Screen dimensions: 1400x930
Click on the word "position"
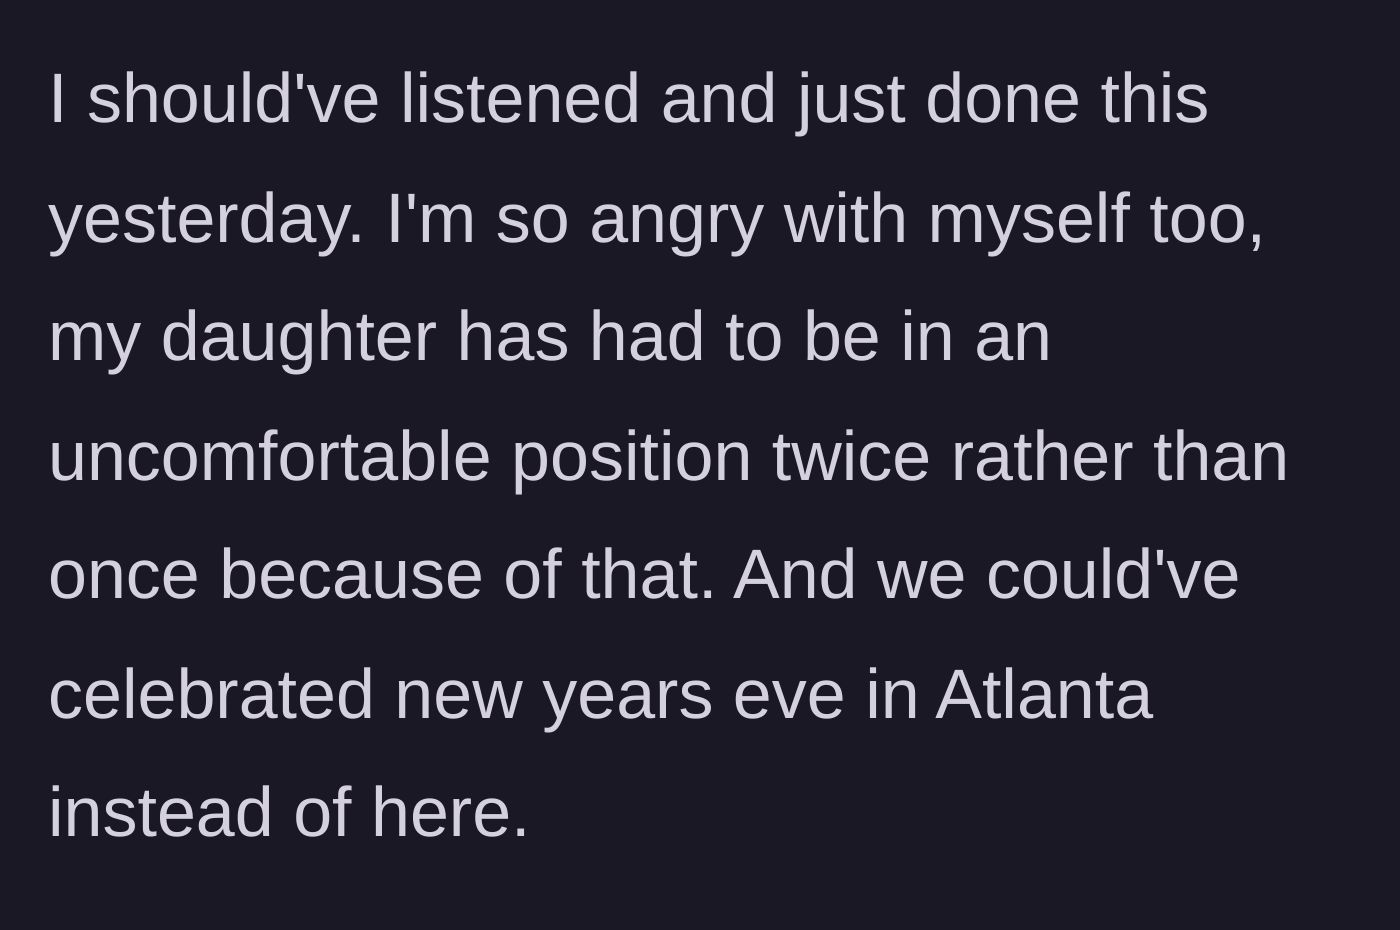pyautogui.click(x=631, y=456)
